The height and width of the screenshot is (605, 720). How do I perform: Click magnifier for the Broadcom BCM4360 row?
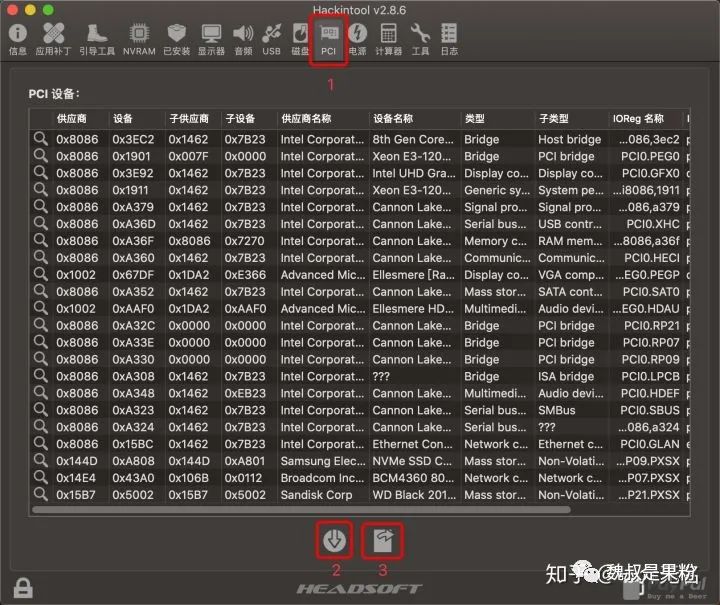(40, 477)
